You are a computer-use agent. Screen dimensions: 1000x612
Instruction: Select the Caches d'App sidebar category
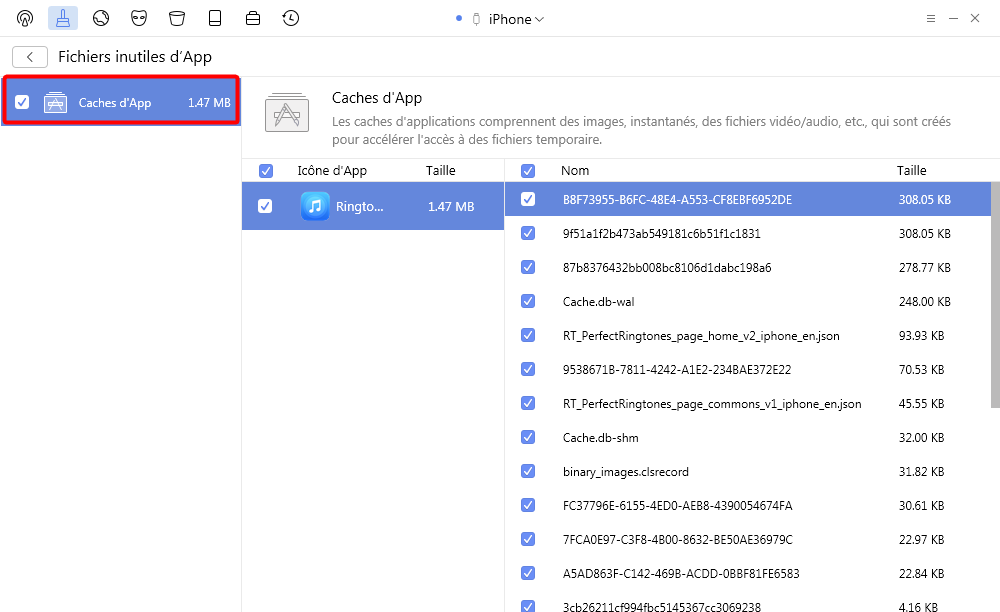click(121, 100)
